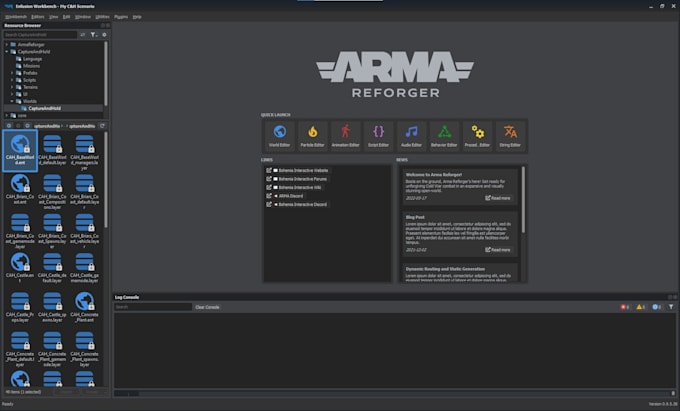The image size is (680, 411).
Task: Select CAH_Briars_Coast_vehicle.layer file
Action: pyautogui.click(x=85, y=231)
